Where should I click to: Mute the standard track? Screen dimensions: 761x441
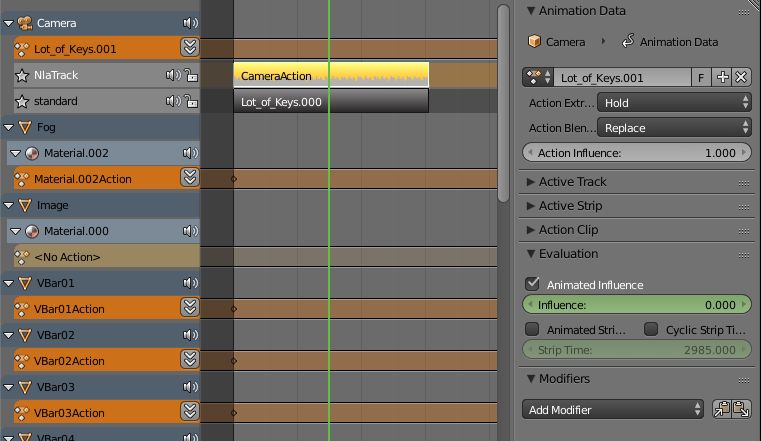[173, 101]
